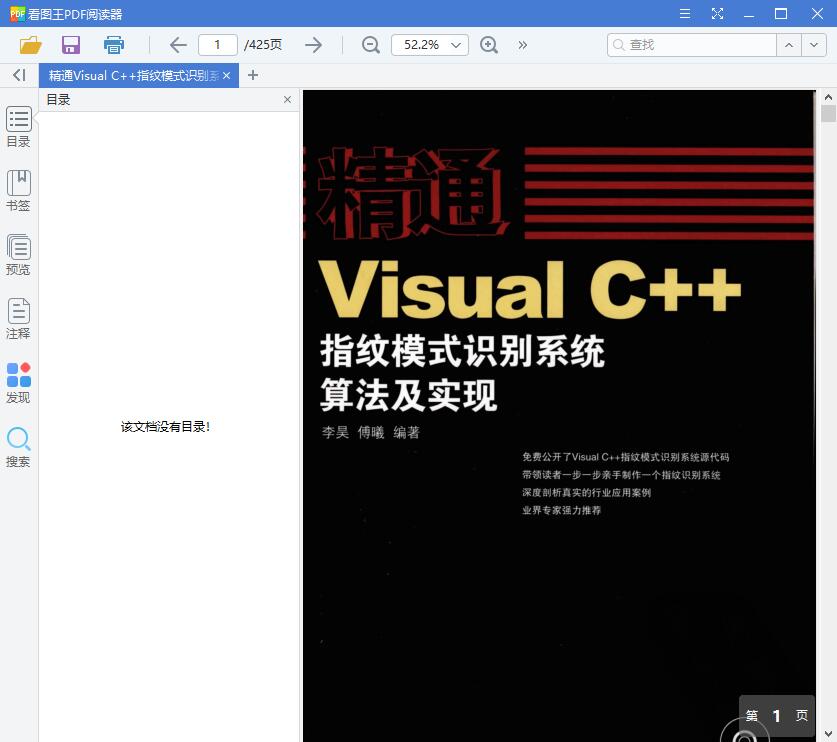Add a new tab with plus button

click(253, 76)
